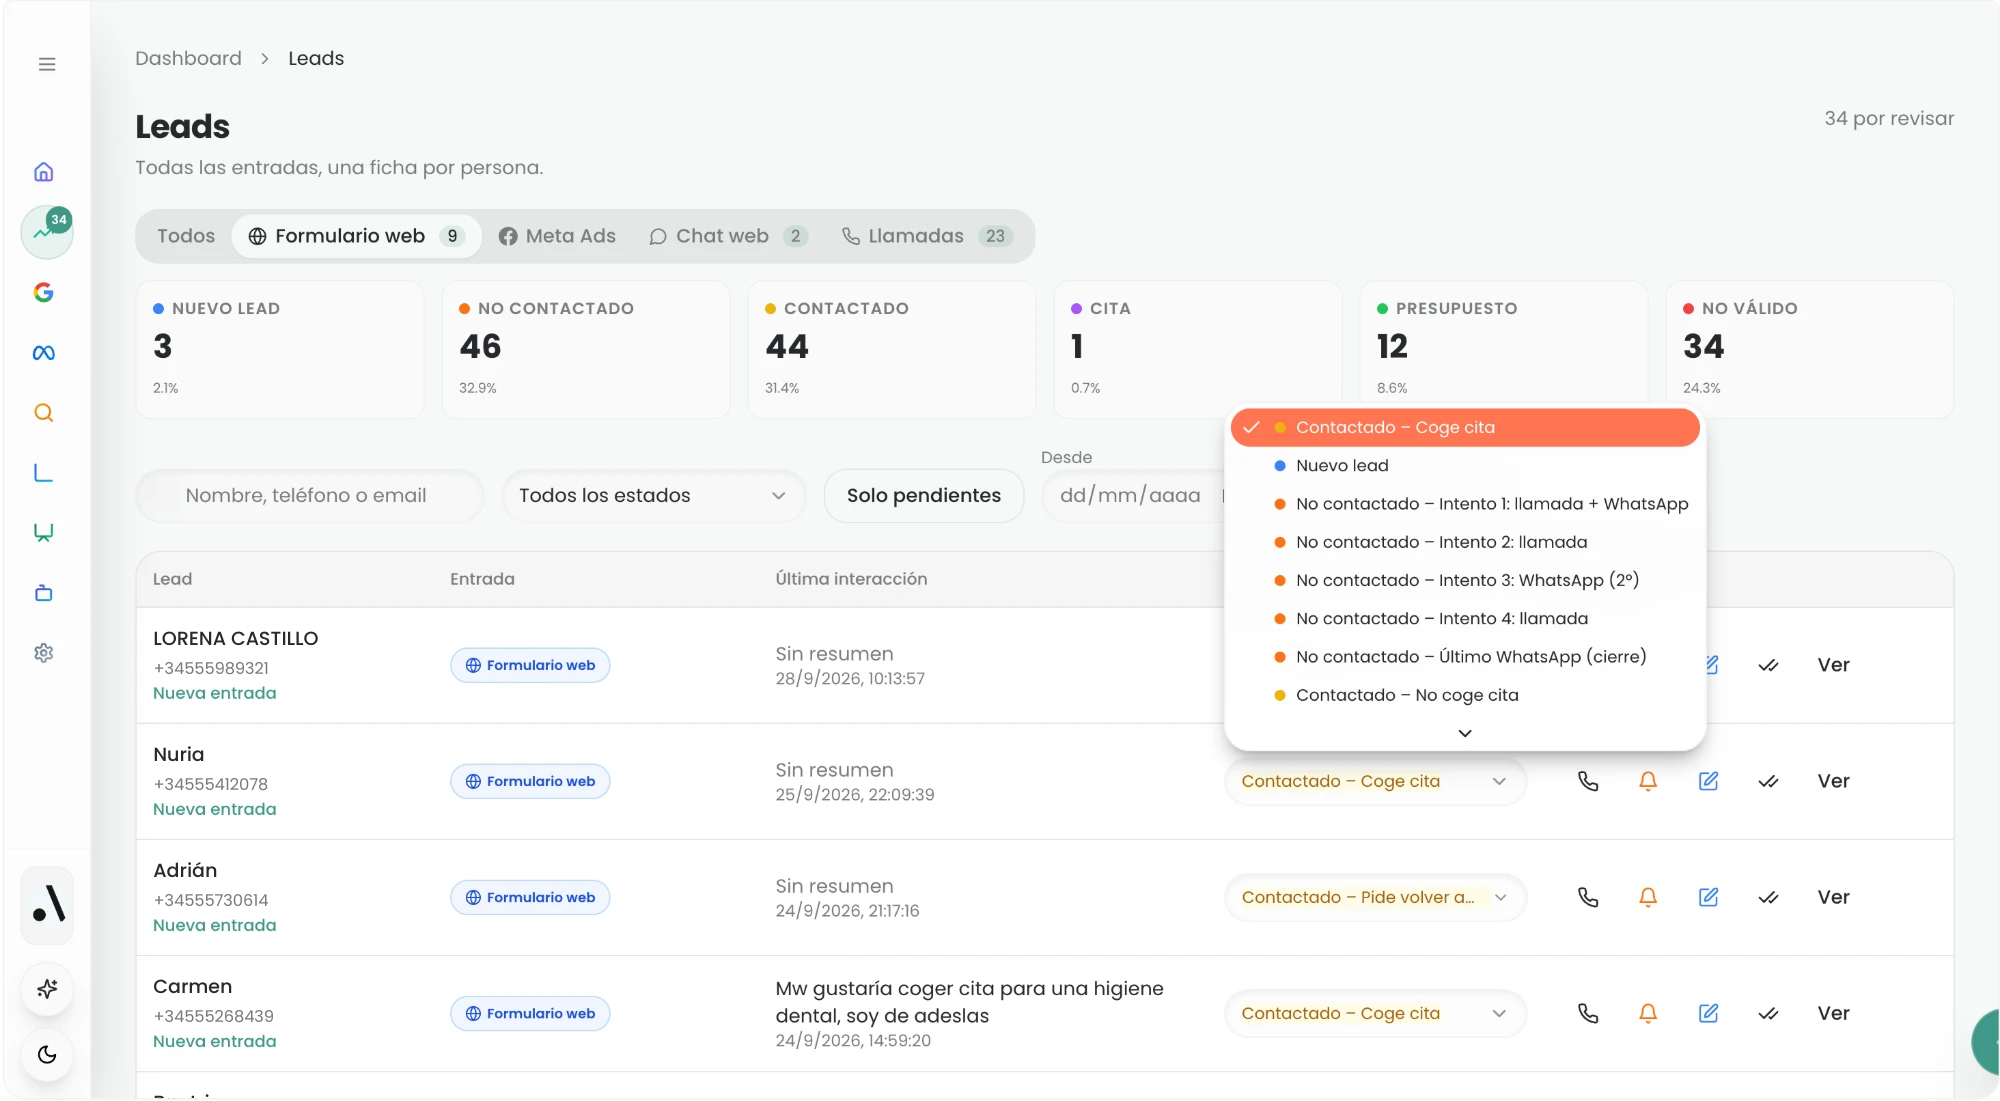This screenshot has width=2000, height=1101.
Task: Go to the home icon in sidebar
Action: (x=44, y=172)
